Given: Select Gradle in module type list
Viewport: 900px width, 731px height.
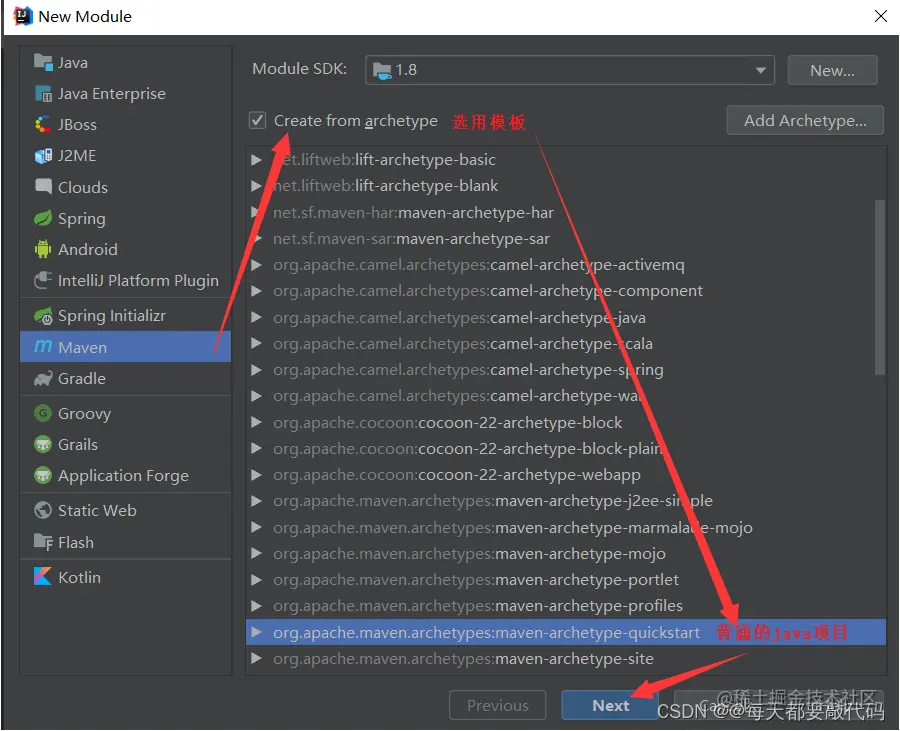Looking at the screenshot, I should tap(125, 378).
